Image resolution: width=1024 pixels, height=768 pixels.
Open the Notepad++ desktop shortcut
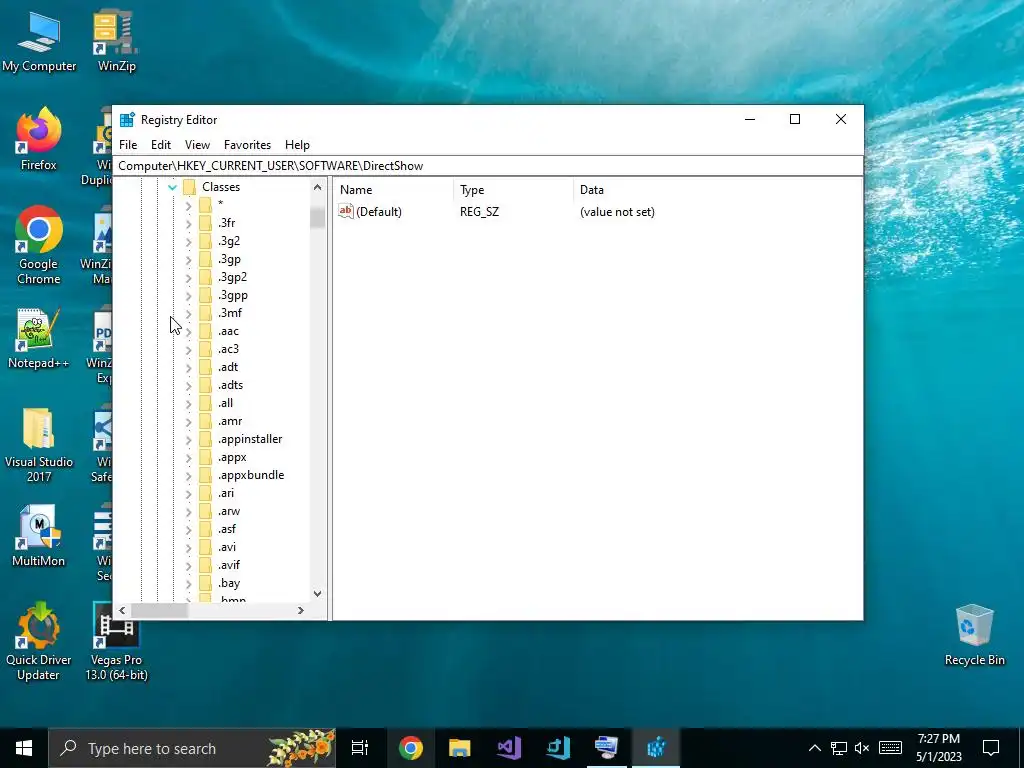pos(39,338)
